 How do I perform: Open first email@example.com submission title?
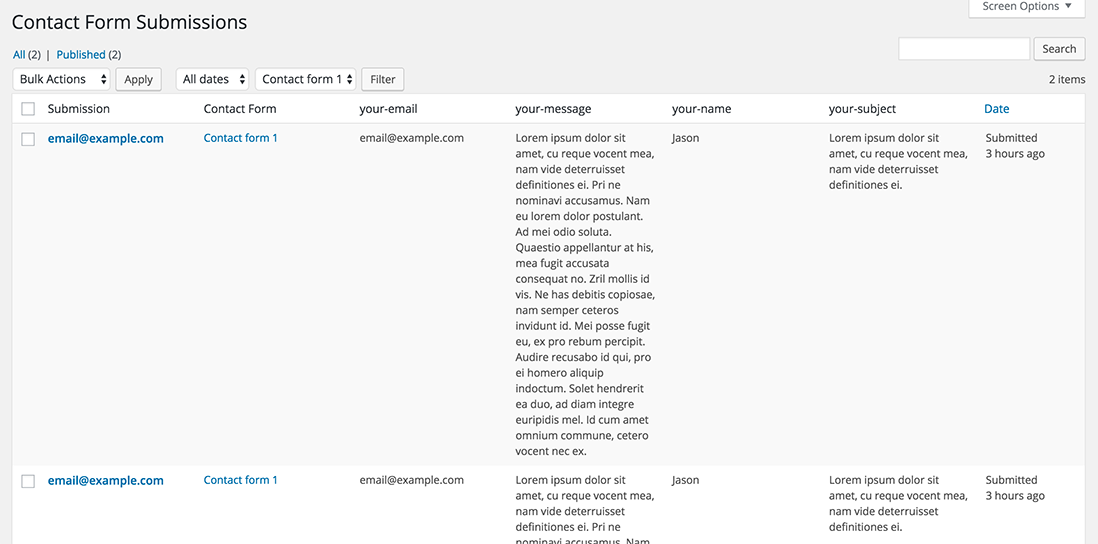click(x=105, y=139)
